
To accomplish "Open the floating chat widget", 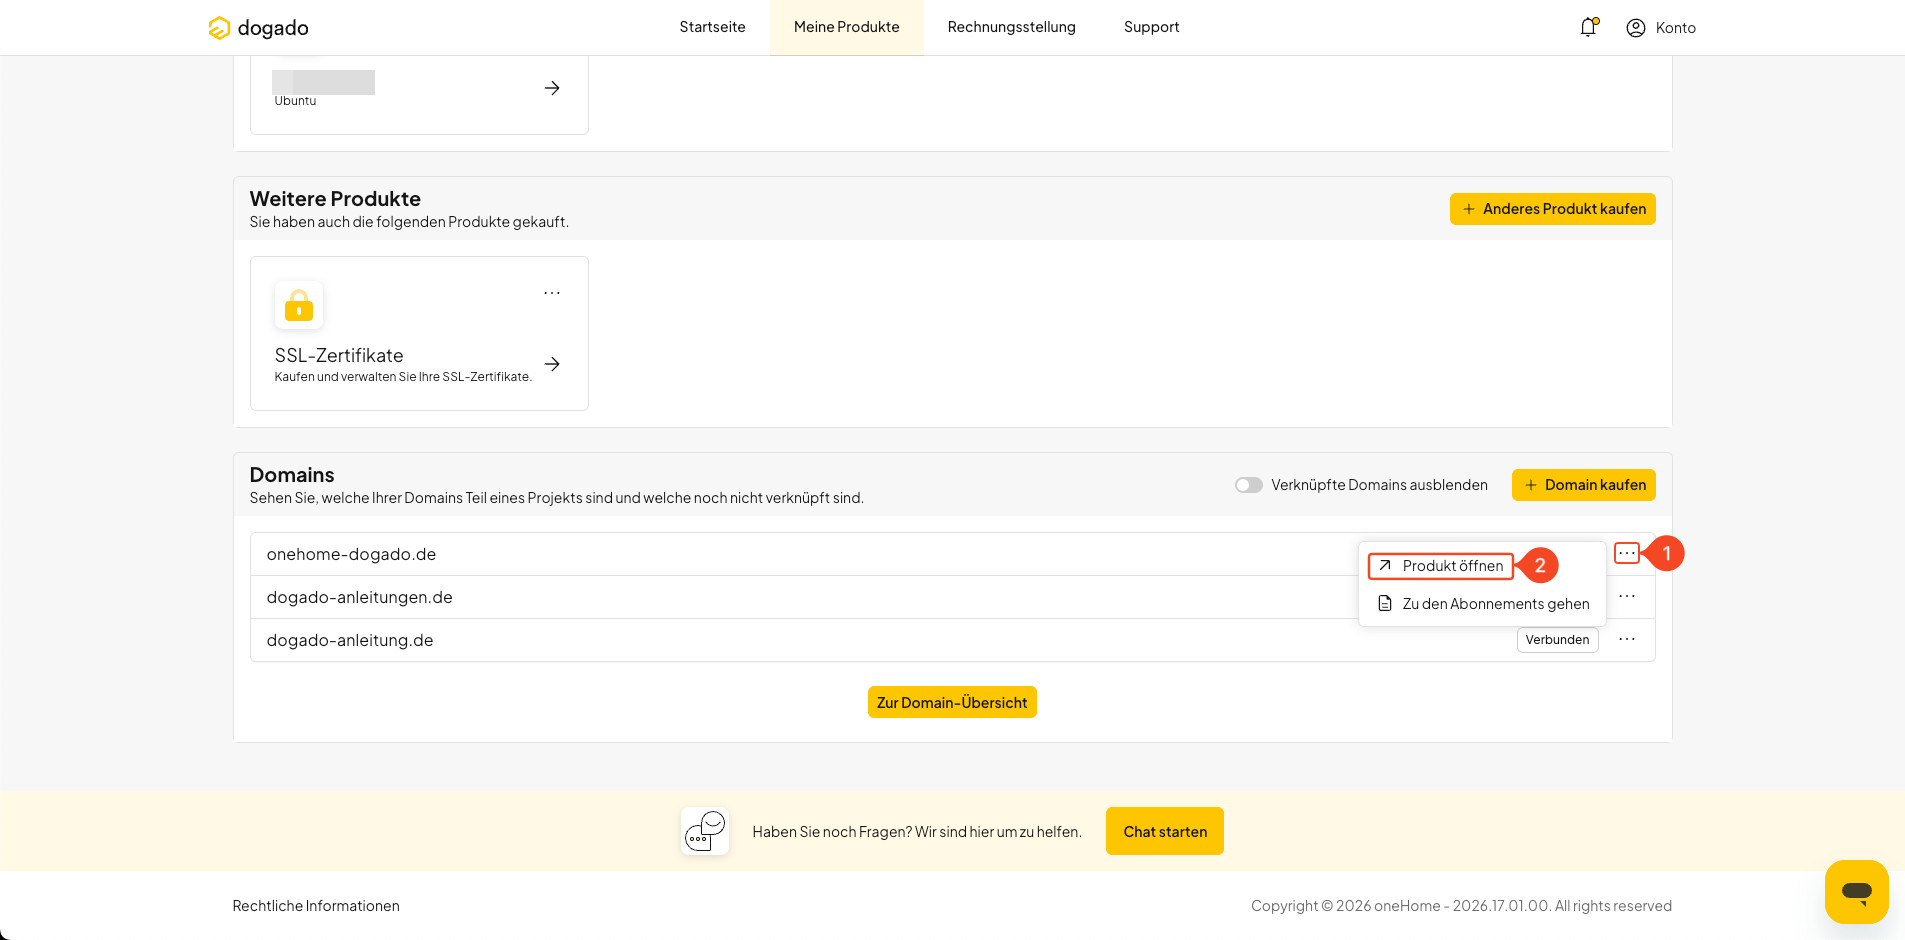I will [1857, 892].
